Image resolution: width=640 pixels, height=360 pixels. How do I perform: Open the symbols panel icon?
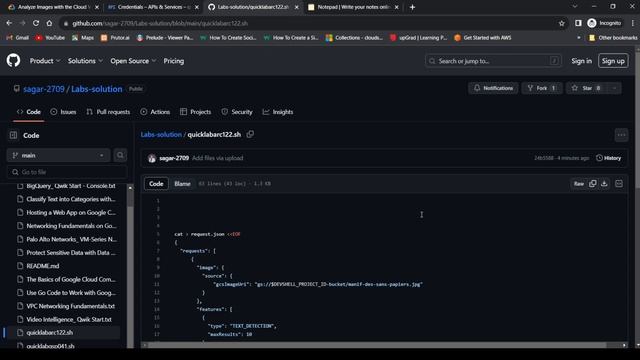619,184
